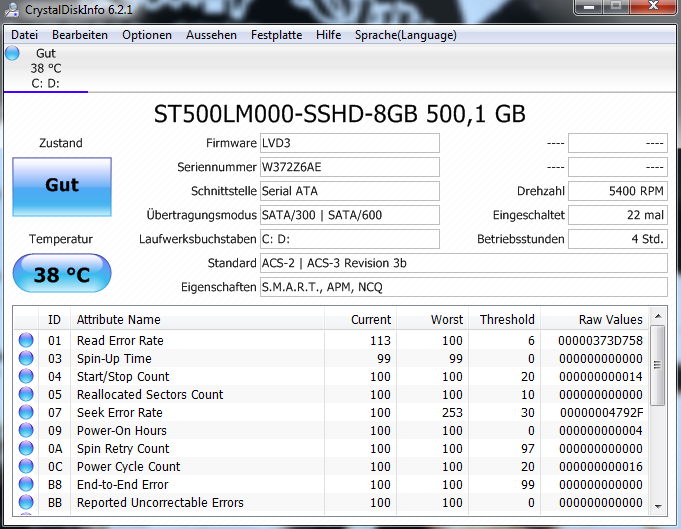Click the Threshold value 97
This screenshot has height=529, width=681.
pos(528,449)
